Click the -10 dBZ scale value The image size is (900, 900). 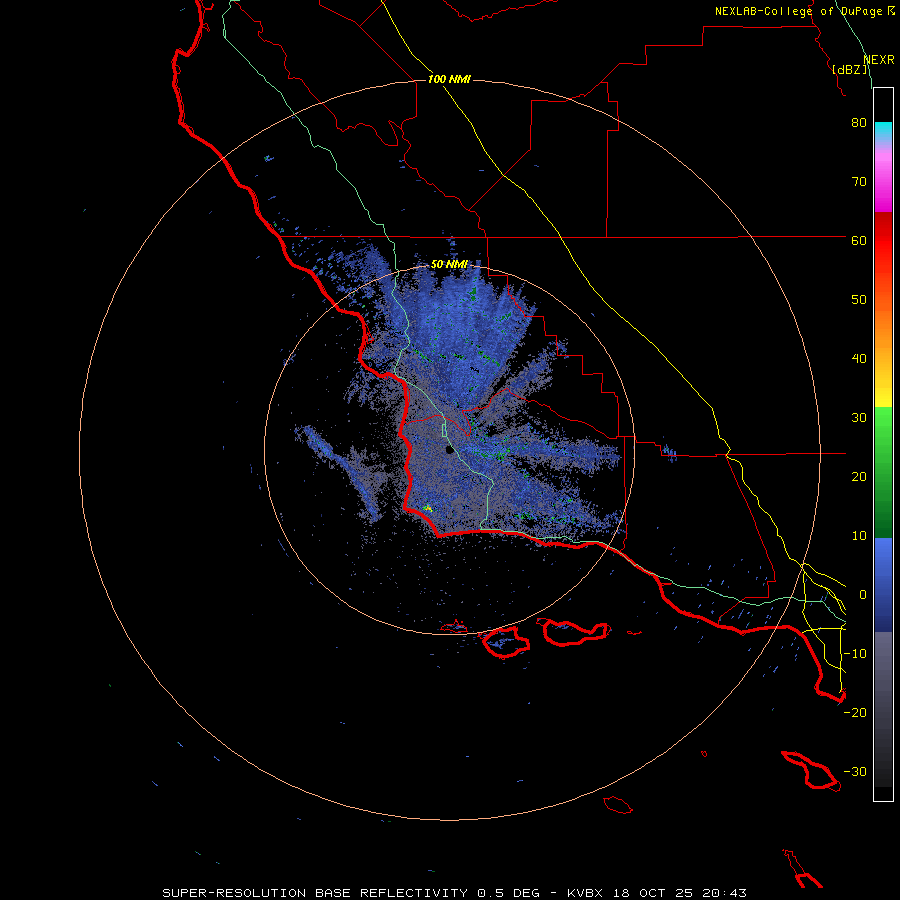tap(855, 654)
